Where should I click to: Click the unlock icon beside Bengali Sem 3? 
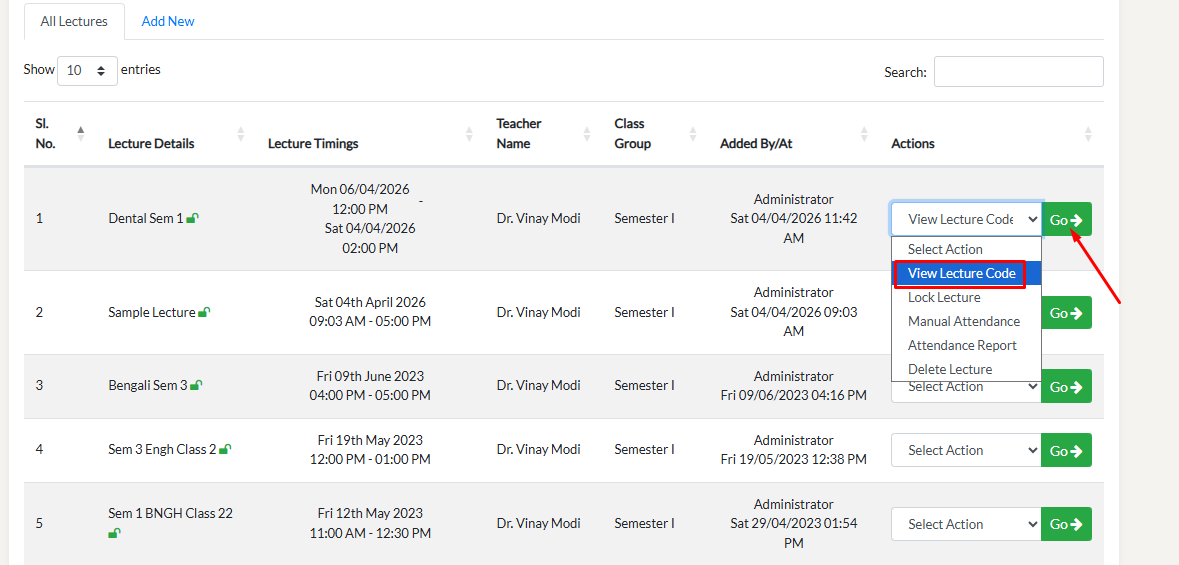[x=196, y=386]
